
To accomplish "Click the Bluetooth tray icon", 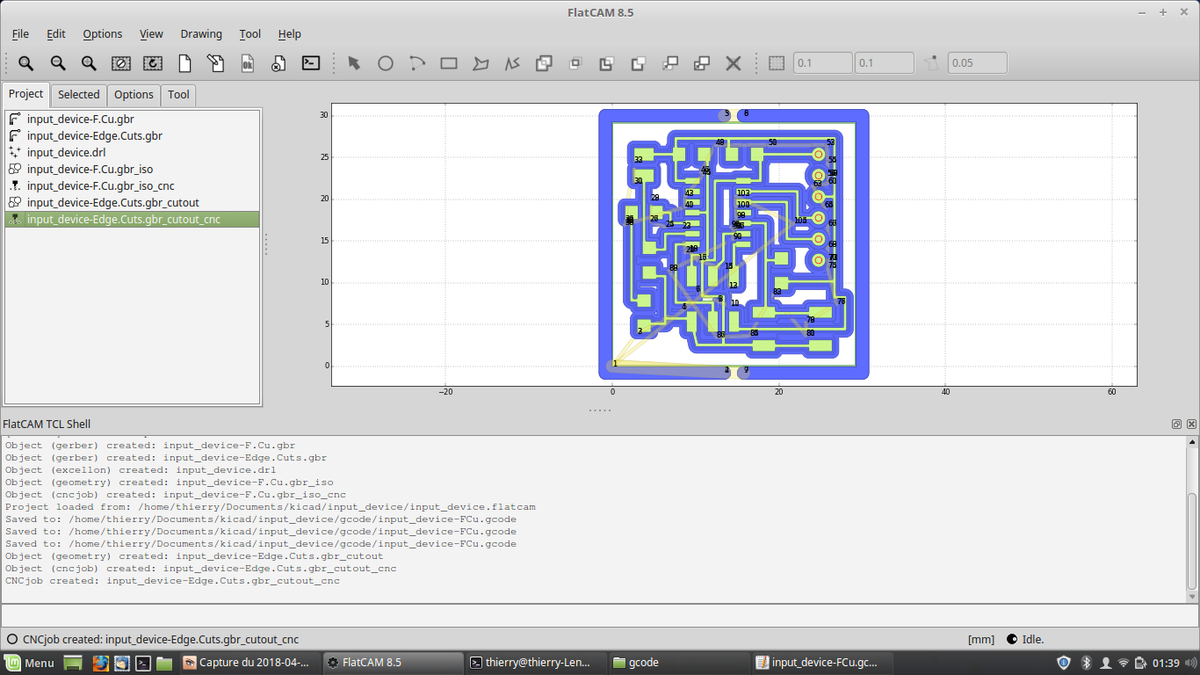I will click(x=1086, y=662).
